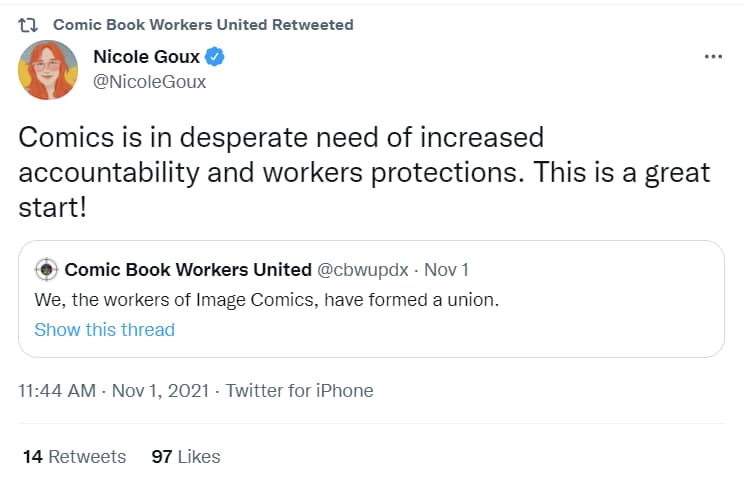Click the retweet arrows icon
744x488 pixels.
point(28,25)
